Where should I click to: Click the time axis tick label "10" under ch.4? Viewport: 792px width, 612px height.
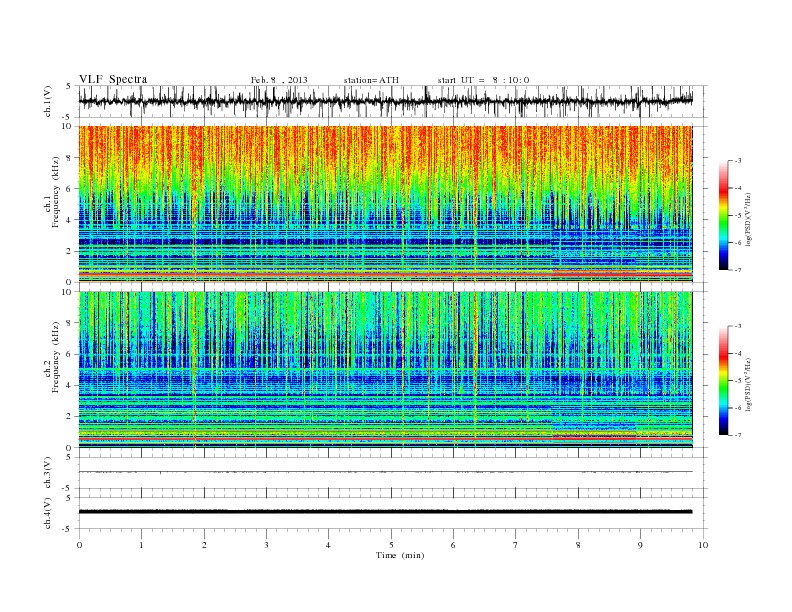(x=703, y=545)
